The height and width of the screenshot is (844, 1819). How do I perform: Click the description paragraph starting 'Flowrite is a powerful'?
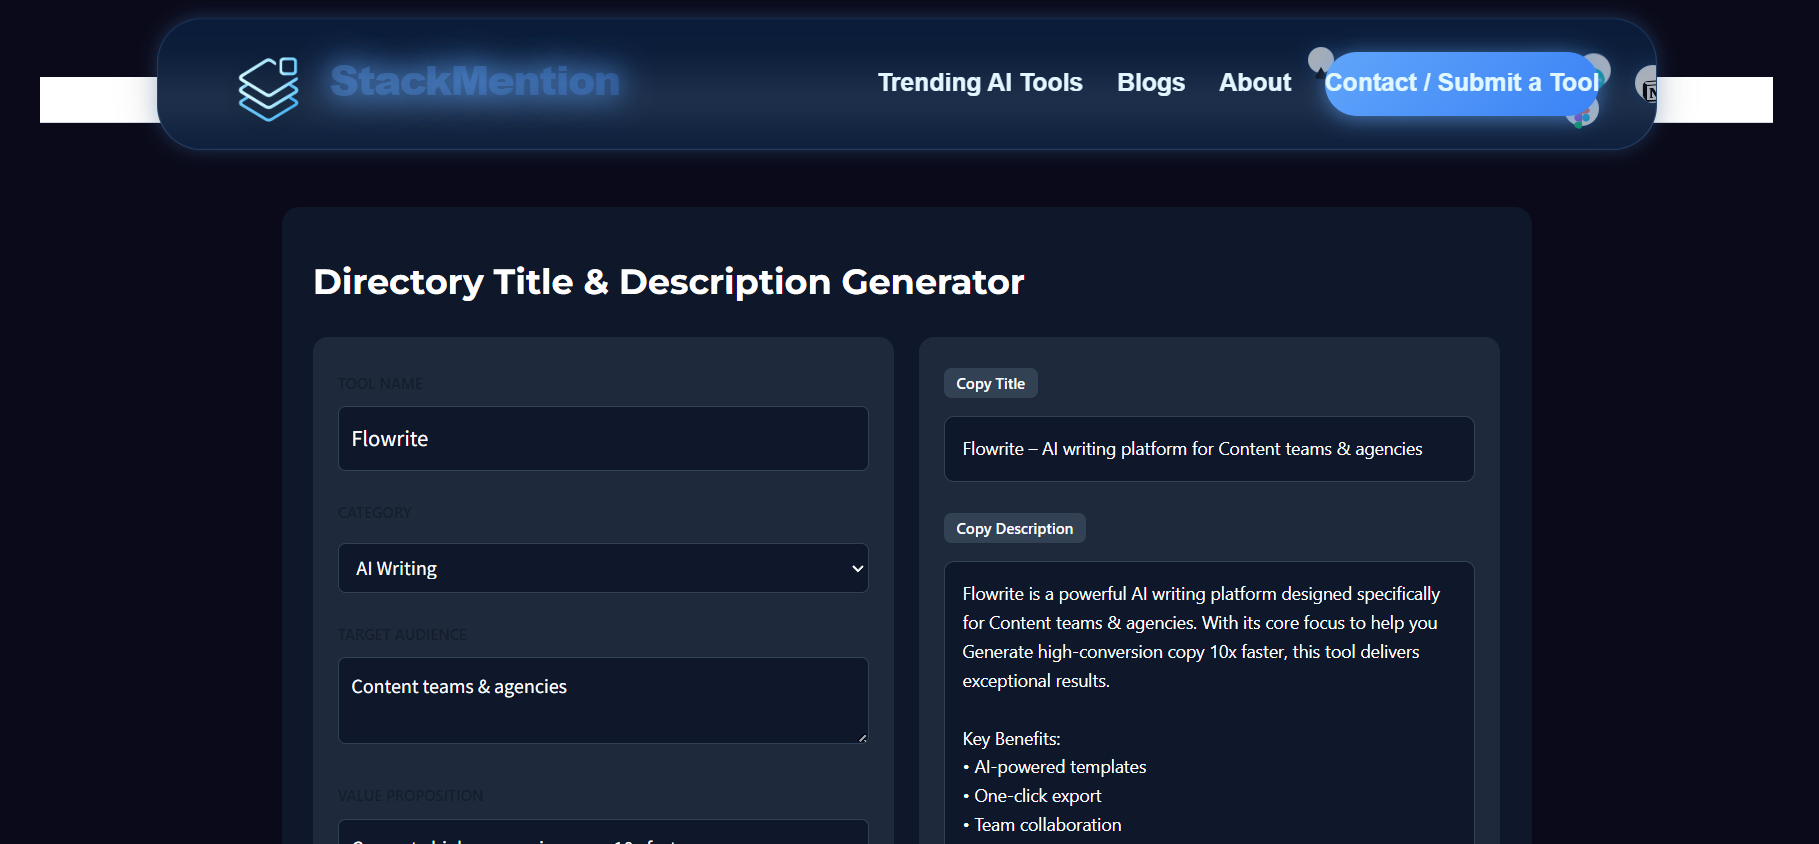coord(1201,637)
